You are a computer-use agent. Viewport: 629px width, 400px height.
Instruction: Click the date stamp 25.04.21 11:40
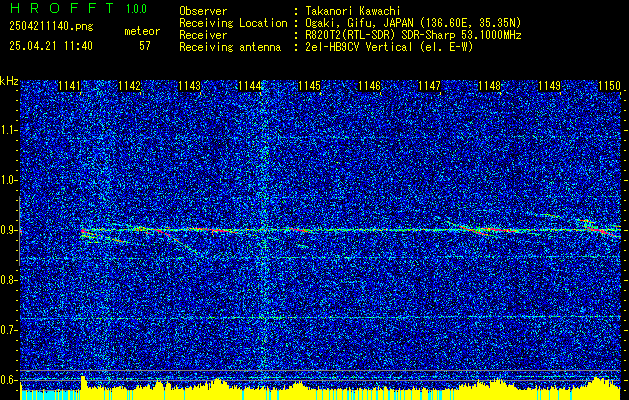(51, 46)
